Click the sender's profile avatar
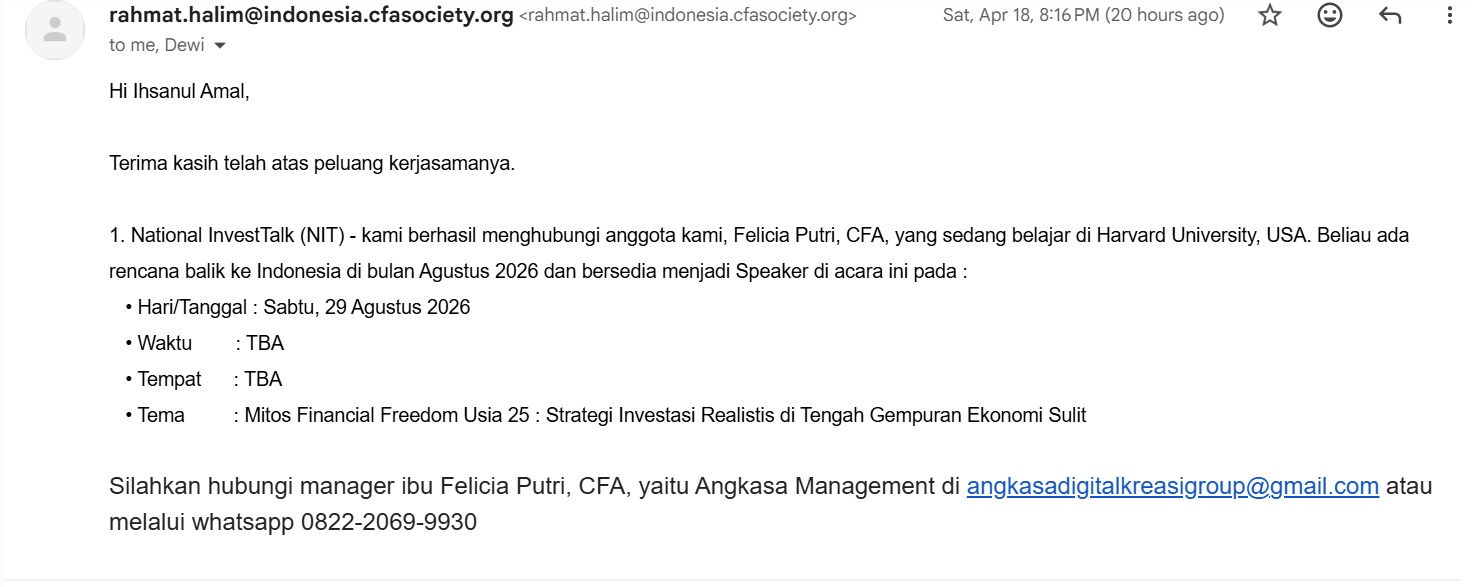Screen dimensions: 1472x587 [56, 30]
